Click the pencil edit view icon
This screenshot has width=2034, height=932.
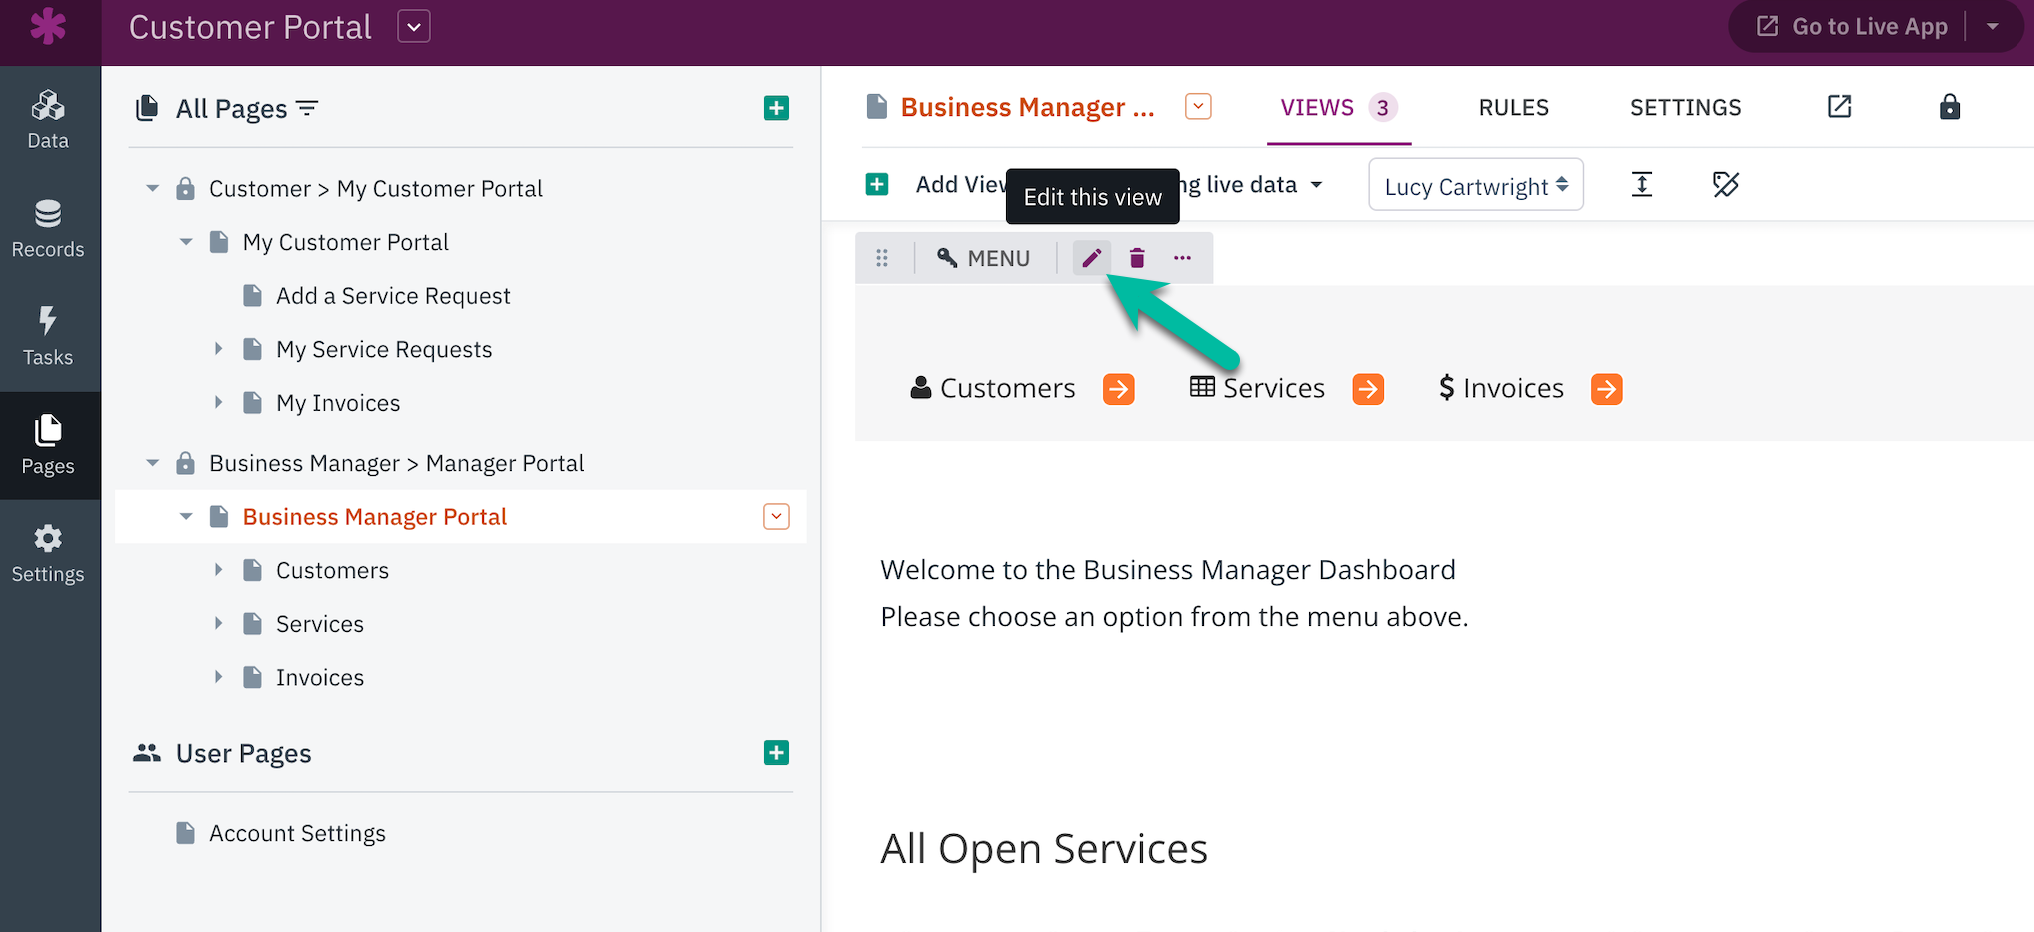point(1091,258)
